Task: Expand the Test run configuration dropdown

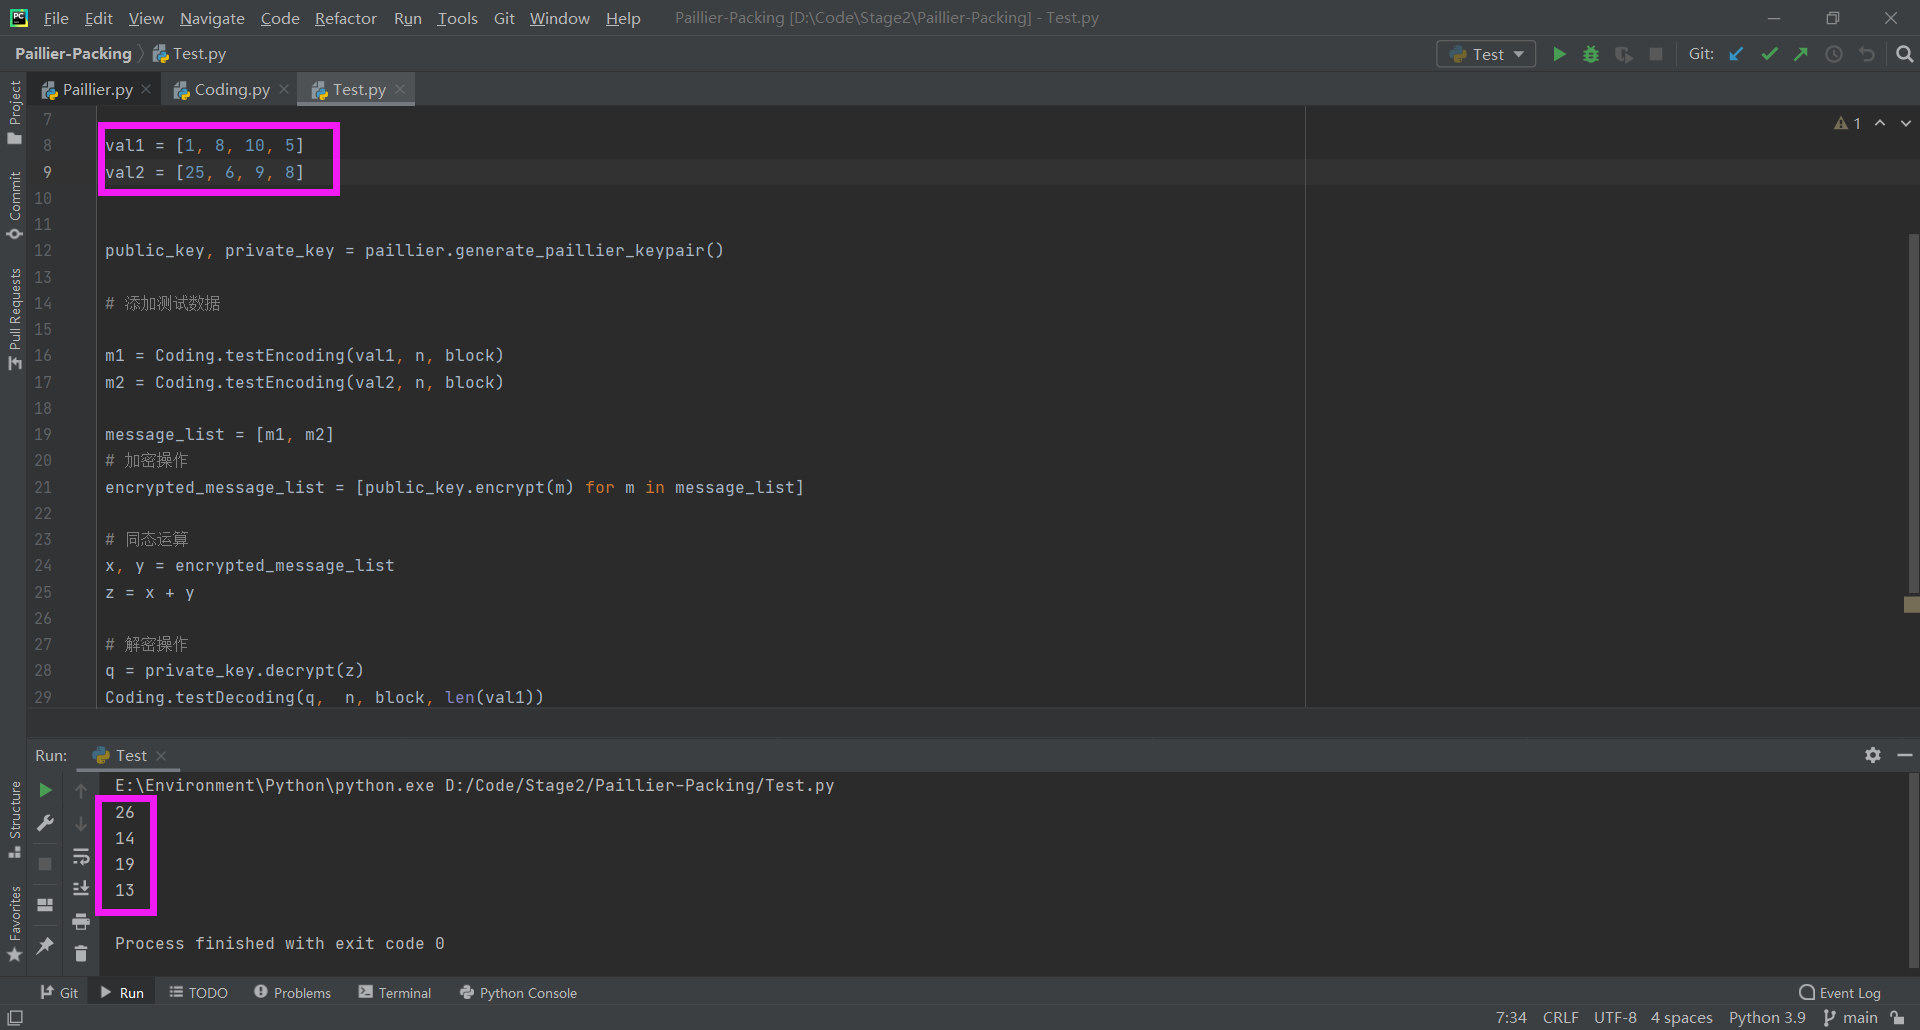Action: click(1486, 54)
